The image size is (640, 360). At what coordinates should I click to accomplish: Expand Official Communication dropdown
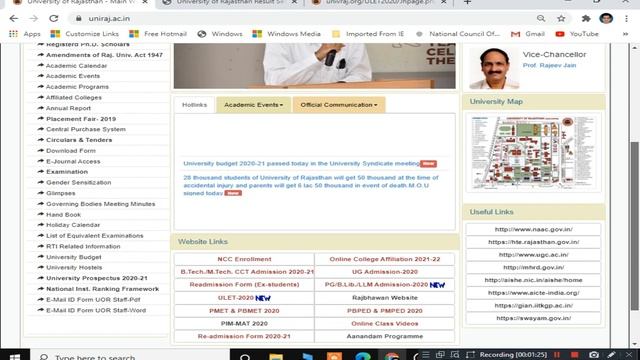339,105
